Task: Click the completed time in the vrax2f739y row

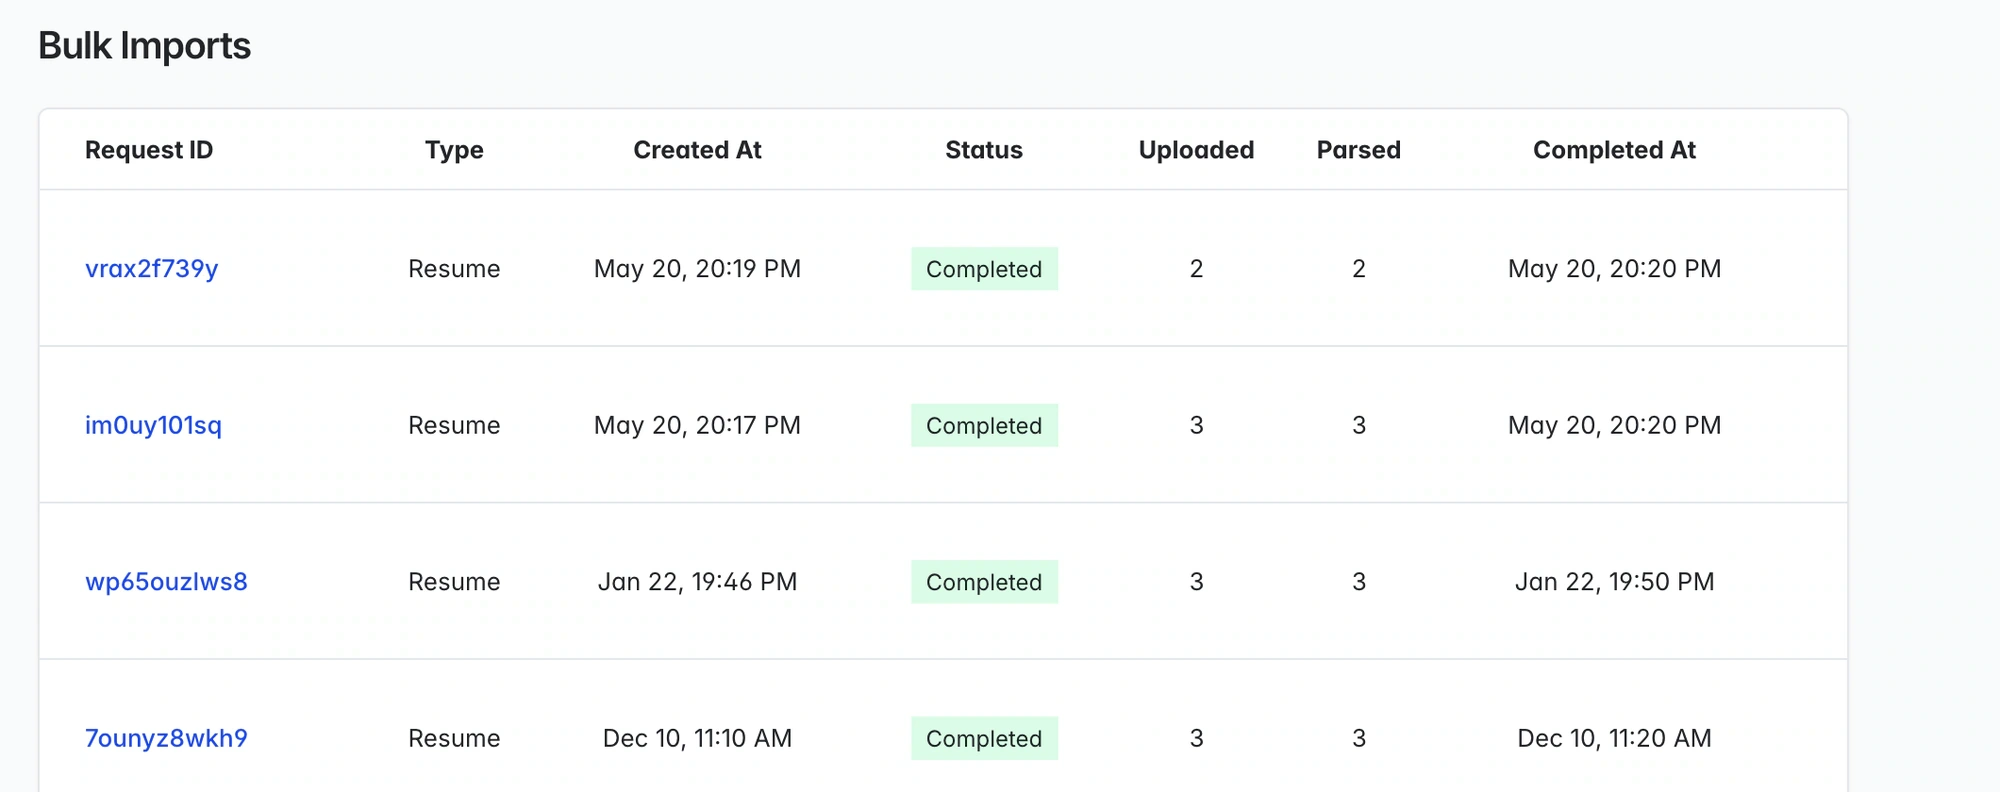Action: click(1614, 269)
